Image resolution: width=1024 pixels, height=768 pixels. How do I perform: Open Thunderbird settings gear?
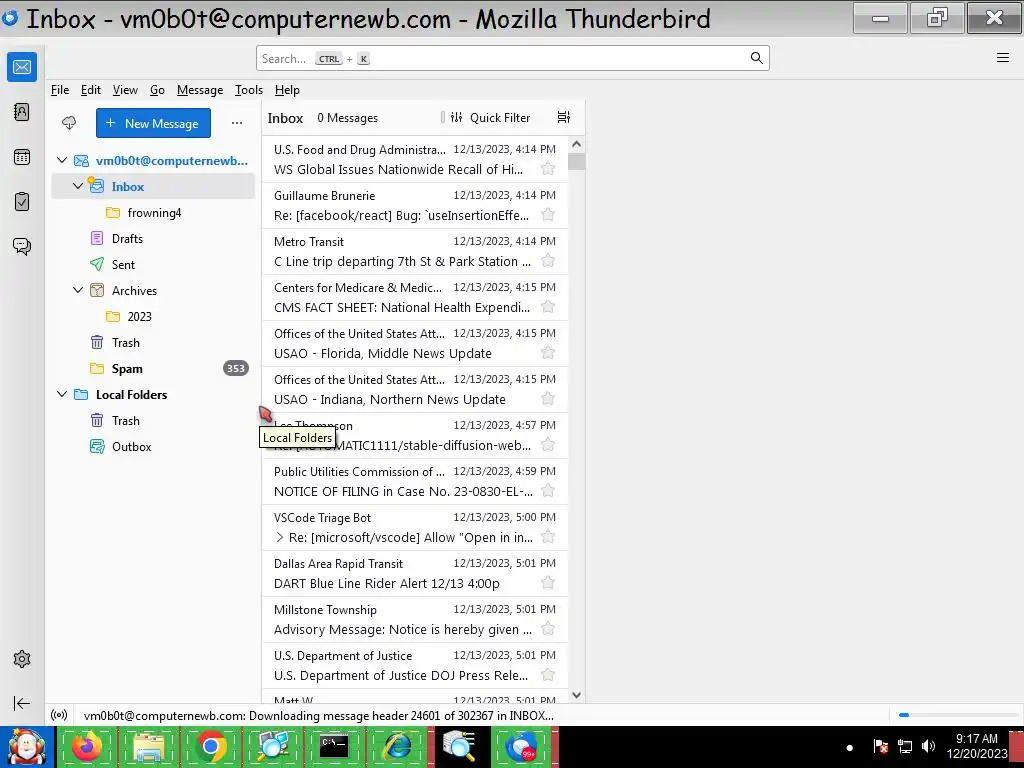coord(22,659)
